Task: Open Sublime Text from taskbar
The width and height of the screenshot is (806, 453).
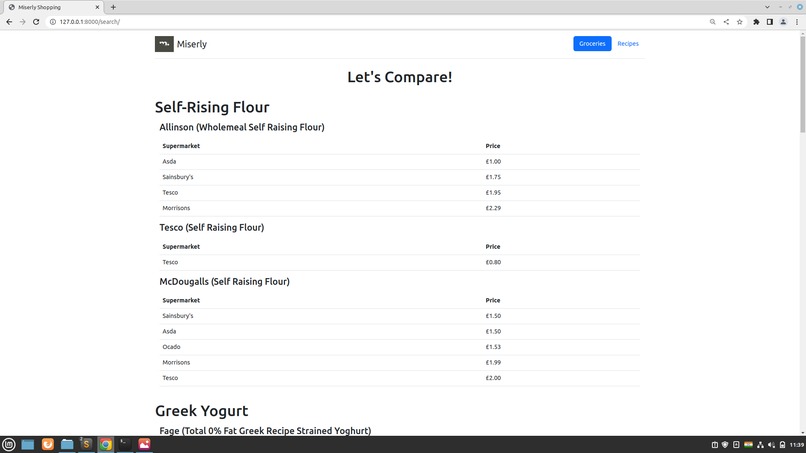Action: click(x=86, y=444)
